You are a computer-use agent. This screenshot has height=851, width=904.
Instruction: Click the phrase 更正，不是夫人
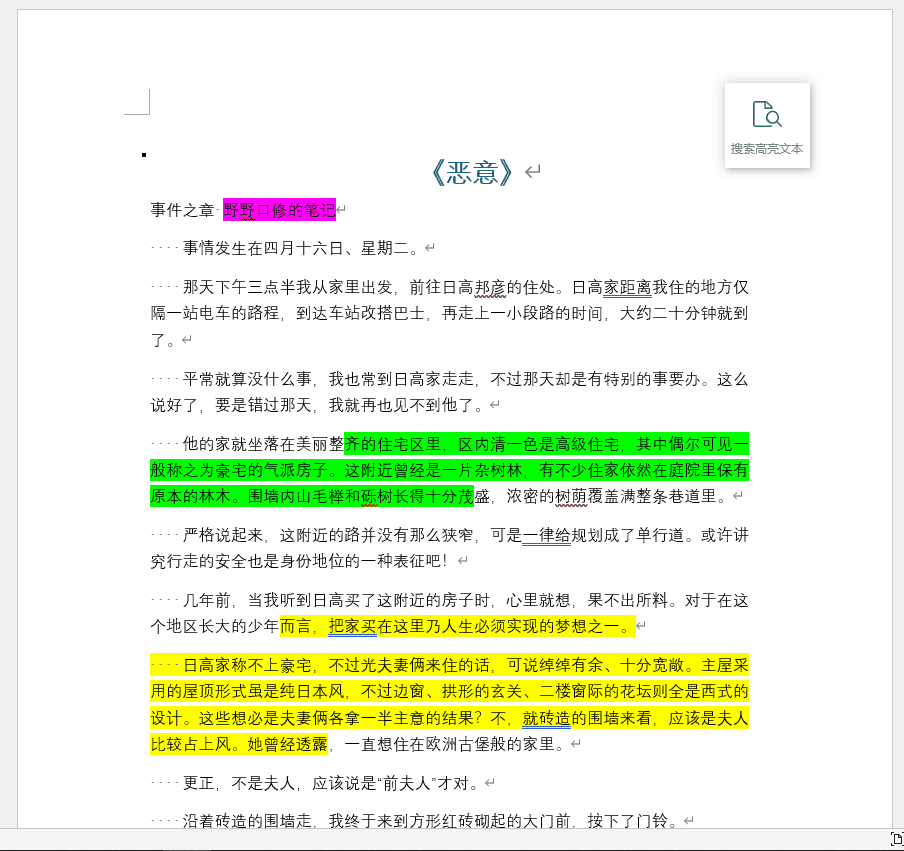[x=239, y=783]
